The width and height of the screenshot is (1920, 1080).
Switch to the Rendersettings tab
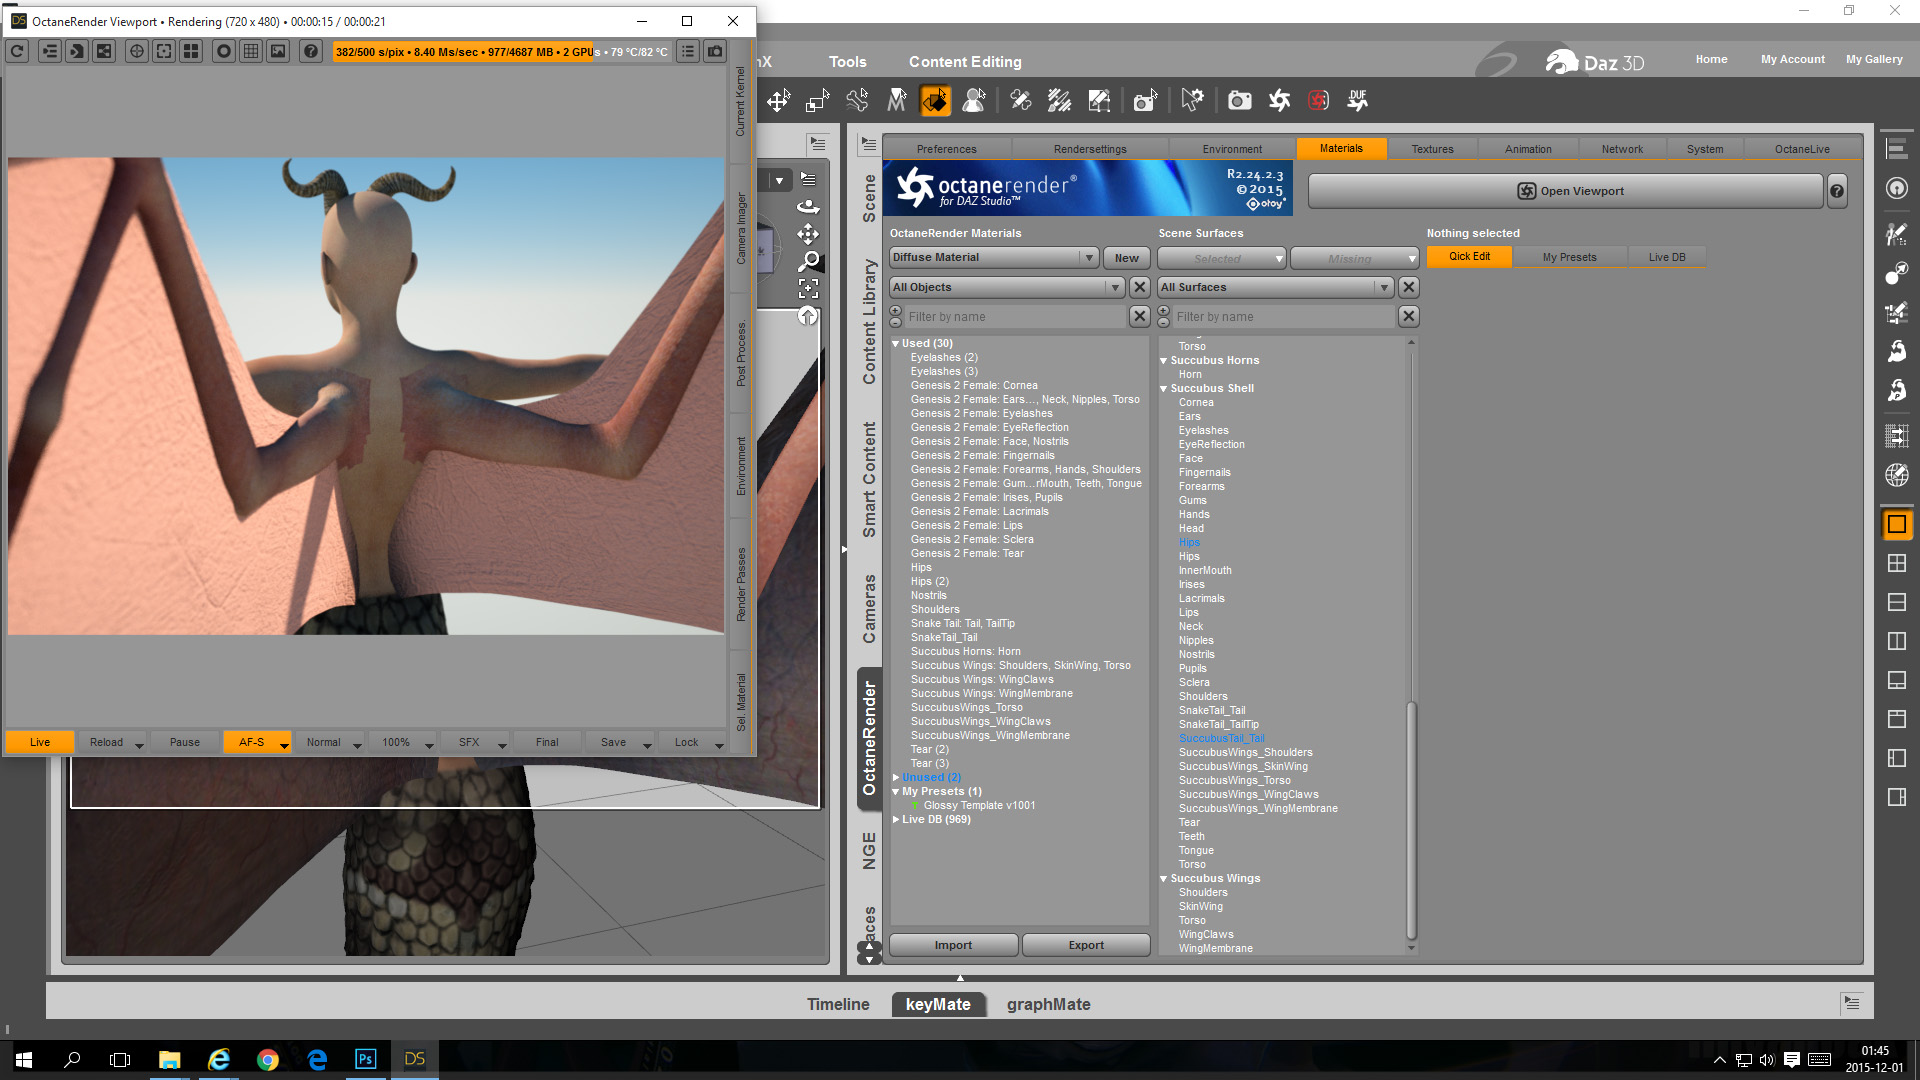(x=1089, y=149)
